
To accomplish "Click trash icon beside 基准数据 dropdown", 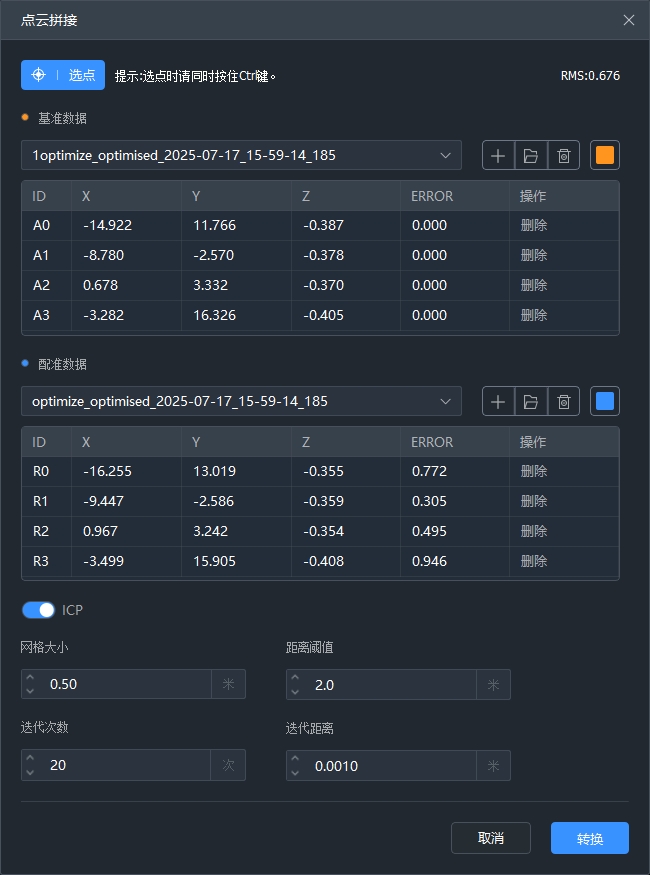I will (564, 156).
